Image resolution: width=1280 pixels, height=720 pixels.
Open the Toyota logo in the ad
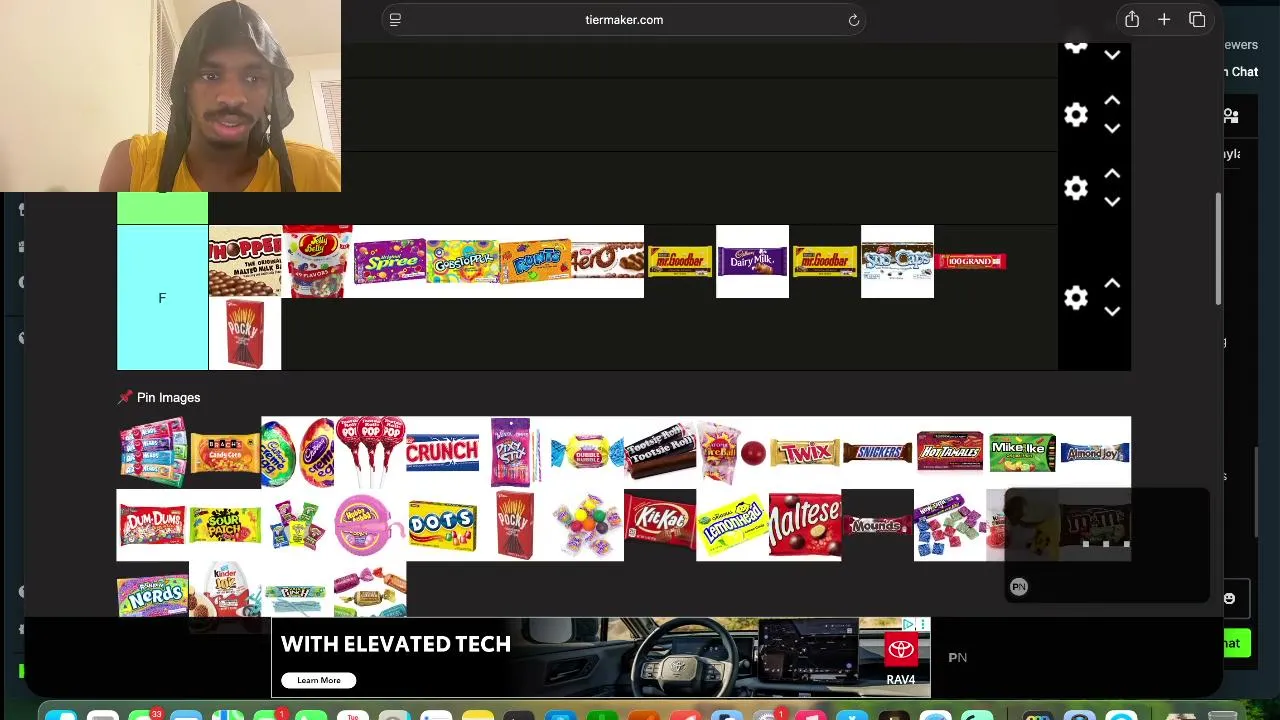pos(900,650)
